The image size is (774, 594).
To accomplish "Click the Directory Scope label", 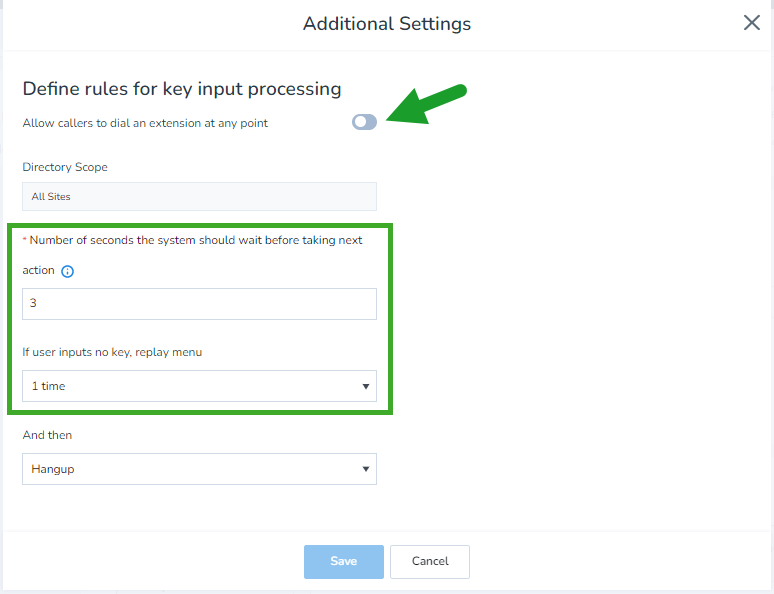I will coord(65,167).
